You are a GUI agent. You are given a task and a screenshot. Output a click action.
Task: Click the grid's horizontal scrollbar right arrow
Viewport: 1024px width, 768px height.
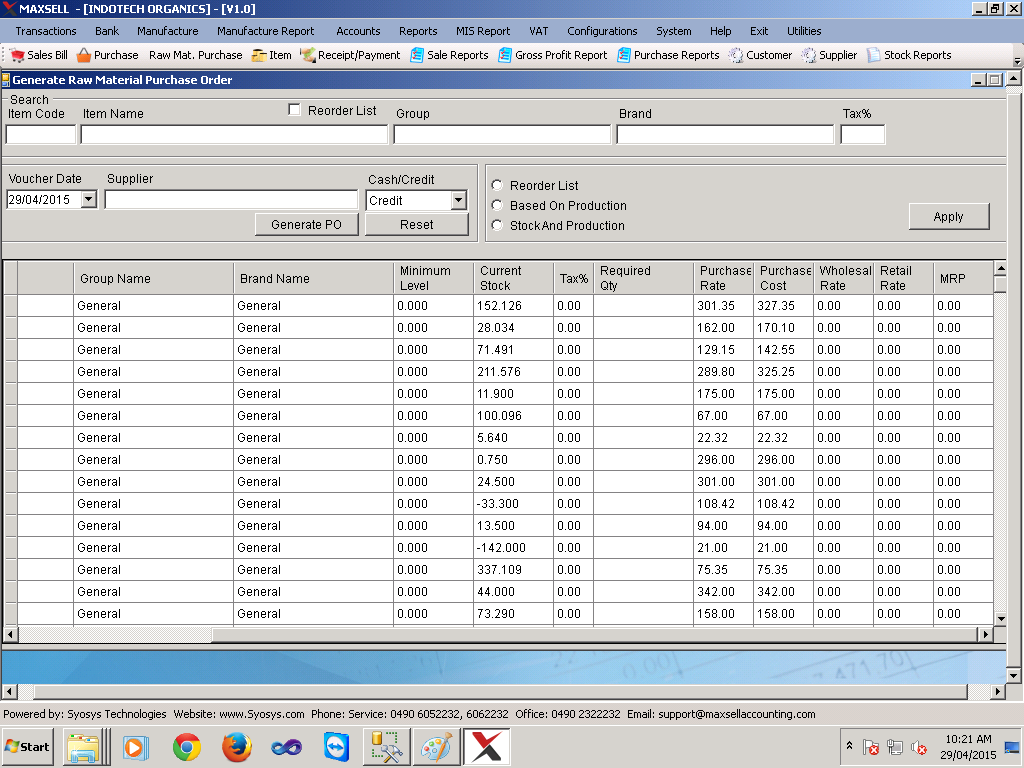pos(985,634)
